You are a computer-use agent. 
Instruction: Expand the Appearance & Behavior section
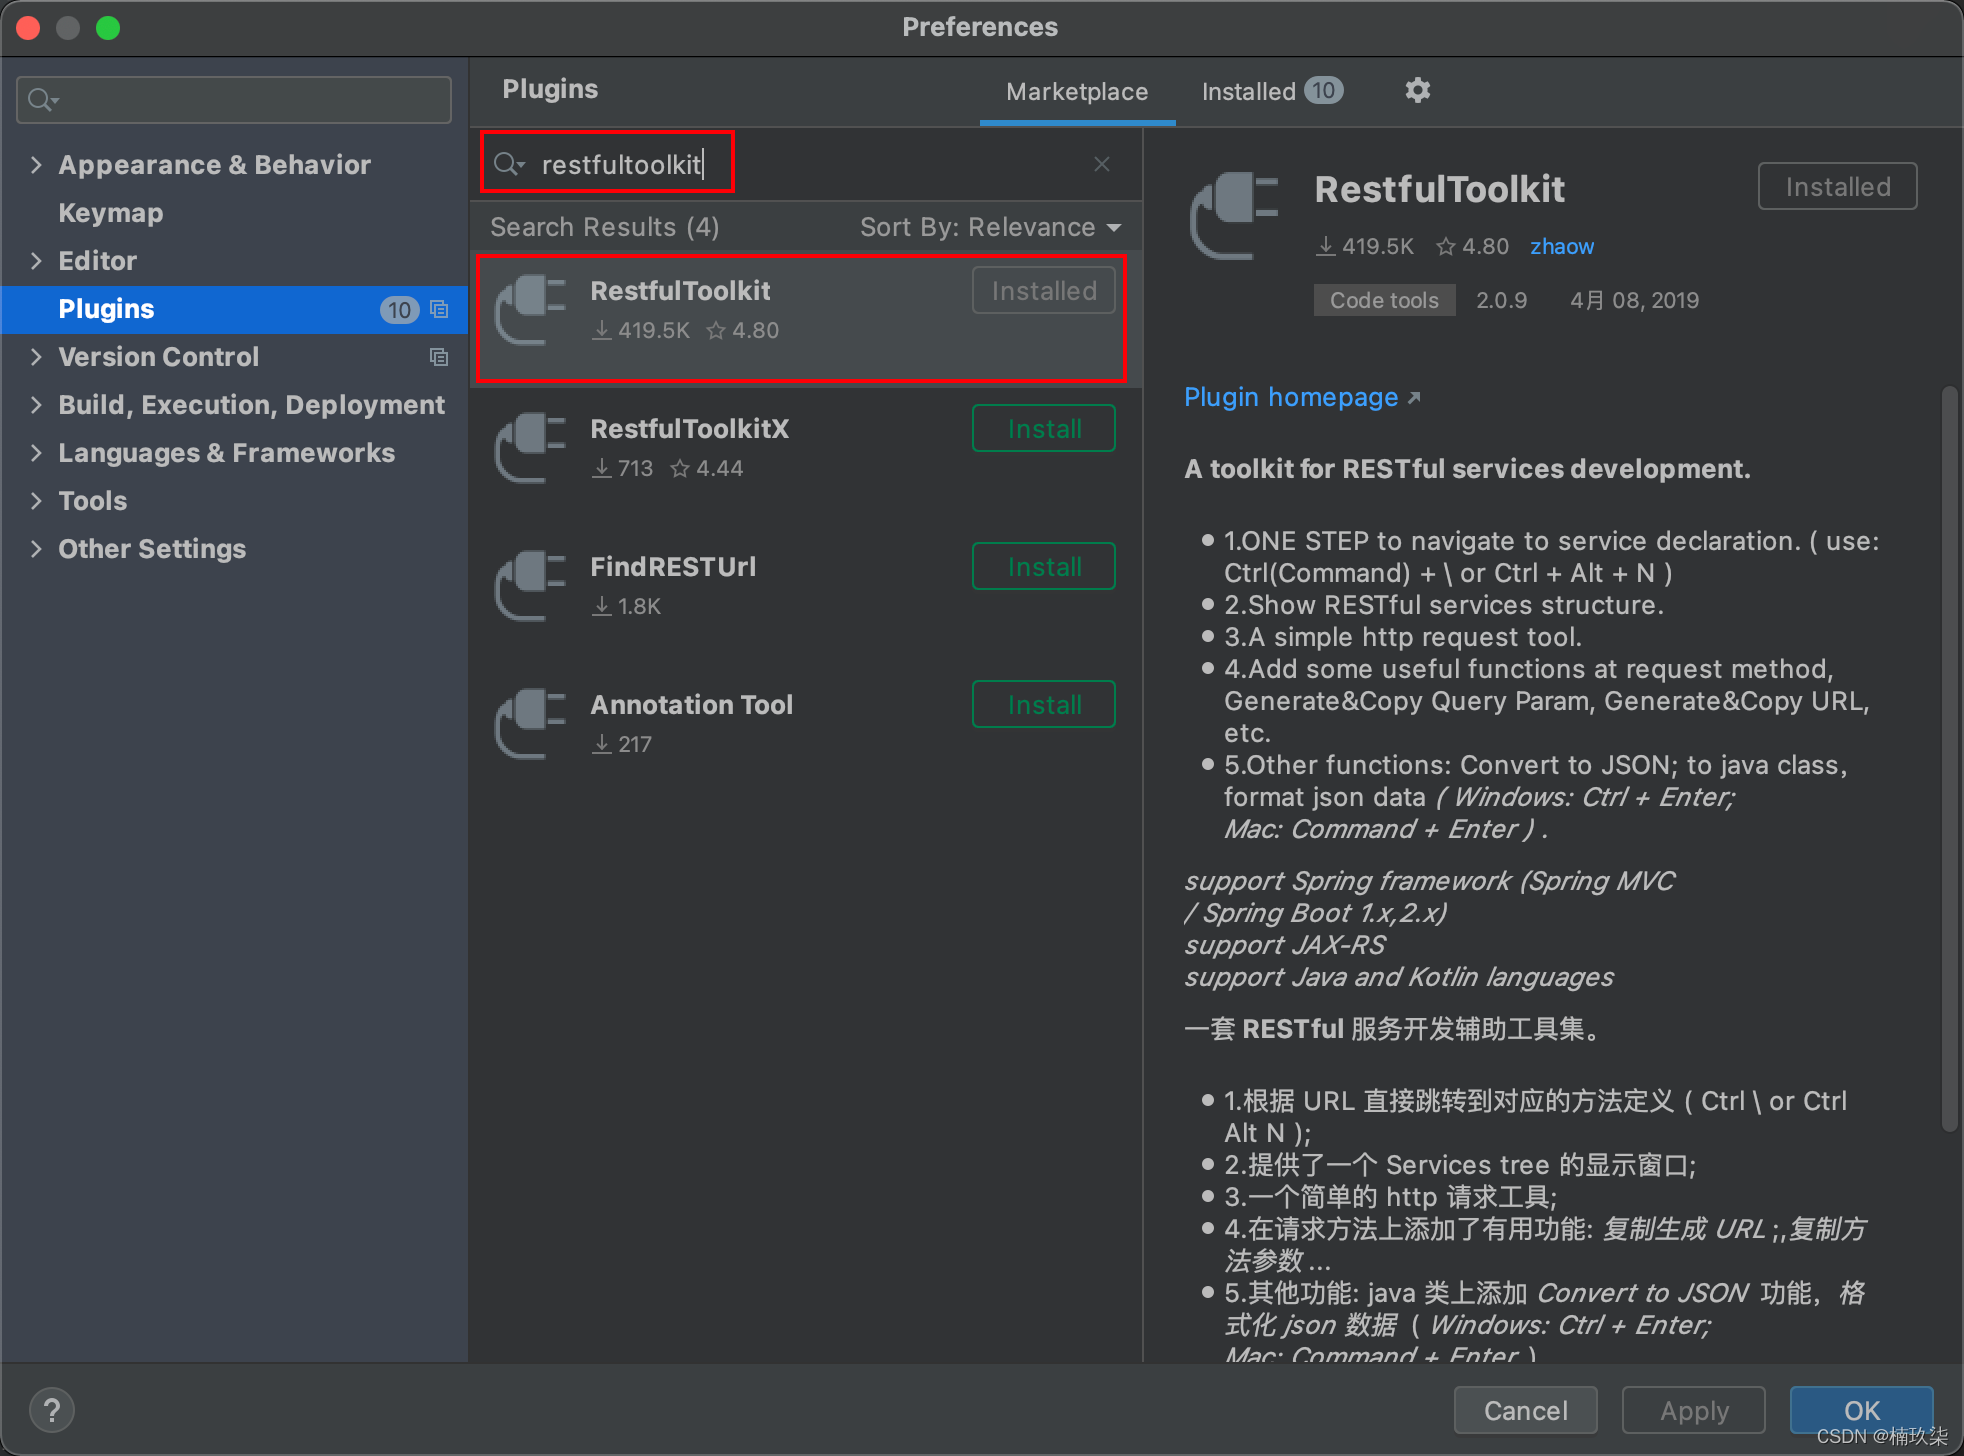tap(37, 165)
